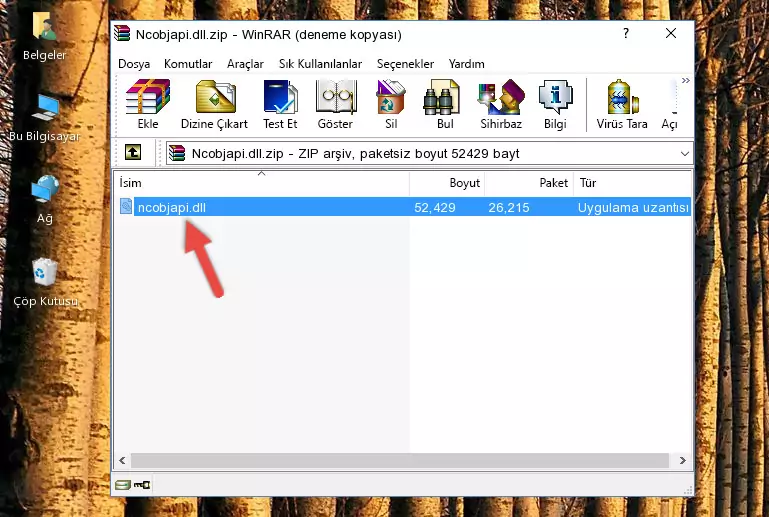The height and width of the screenshot is (517, 769).
Task: Click the 52,429 size value
Action: pyautogui.click(x=435, y=207)
